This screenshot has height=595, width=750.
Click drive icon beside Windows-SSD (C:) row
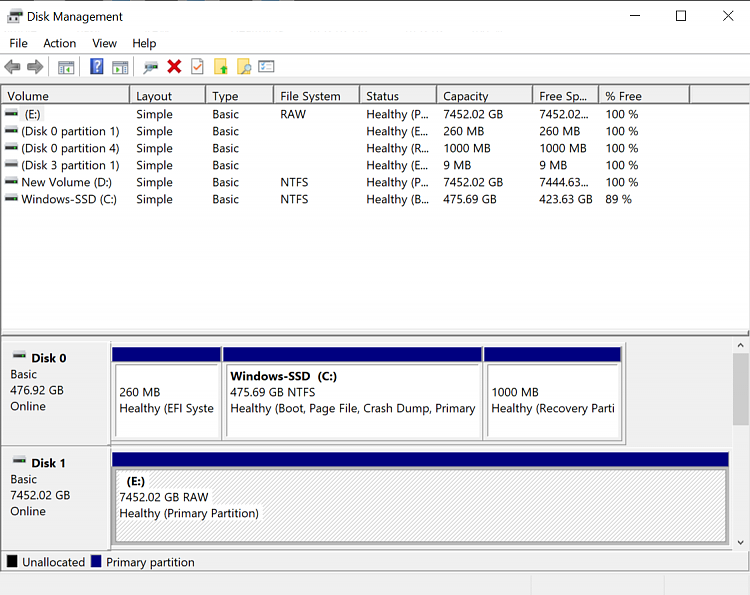(11, 198)
